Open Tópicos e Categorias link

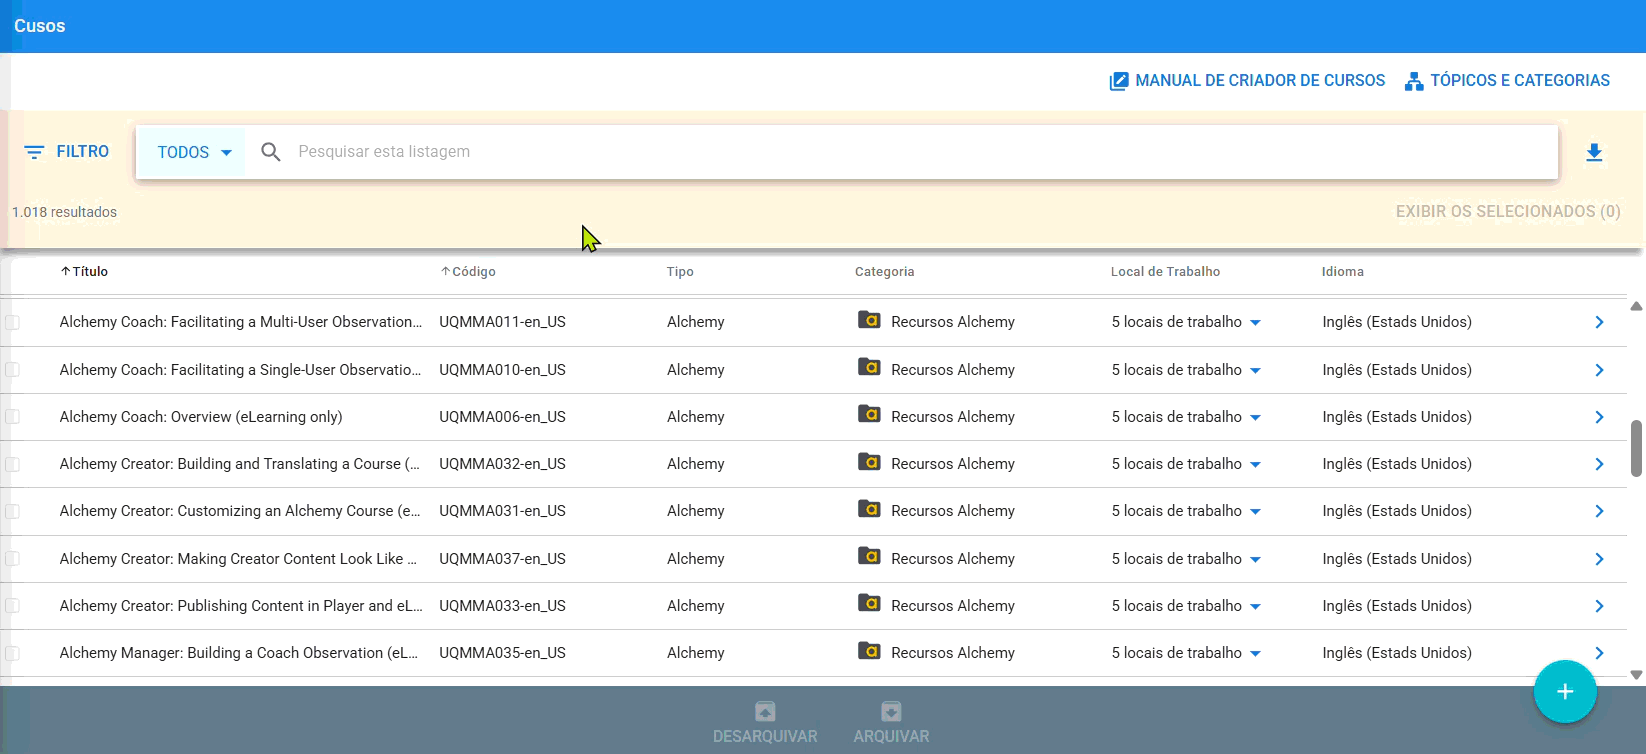click(x=1507, y=81)
